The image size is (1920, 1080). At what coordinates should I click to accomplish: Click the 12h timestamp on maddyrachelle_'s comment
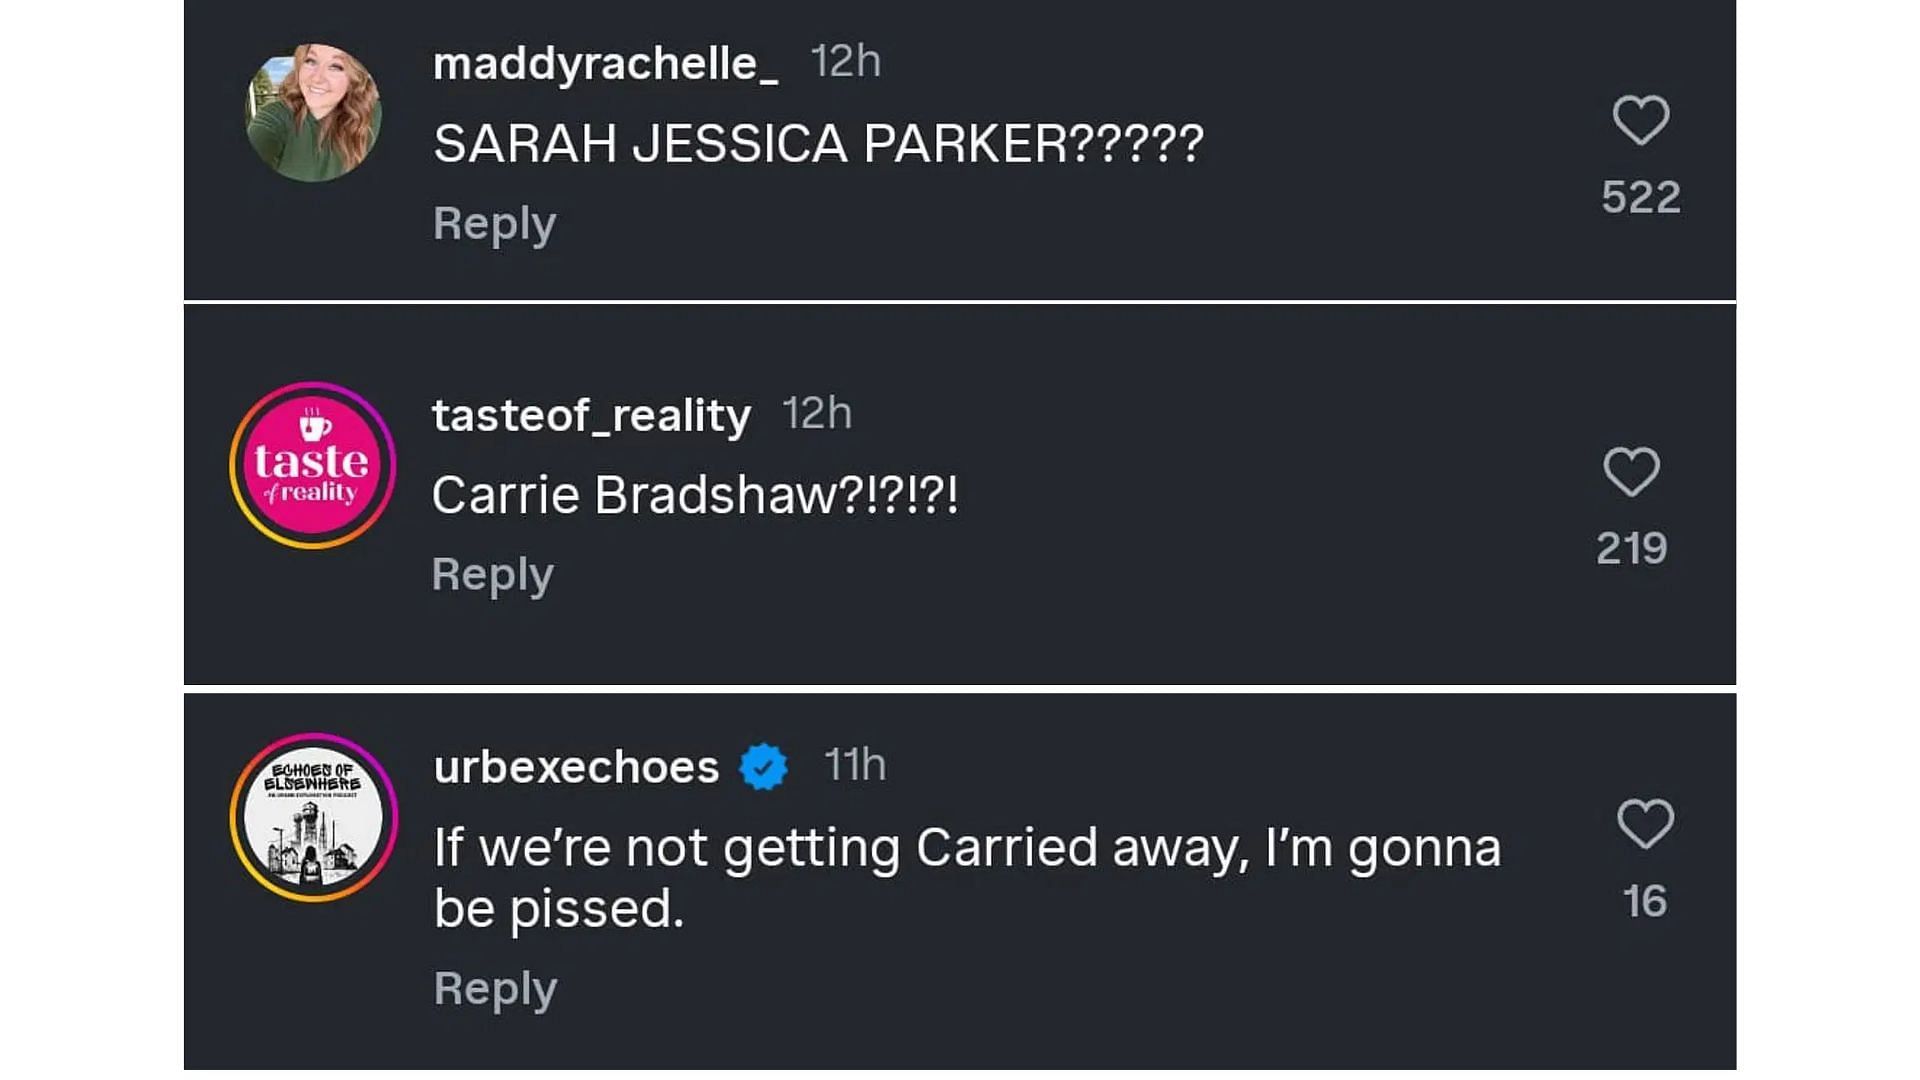pos(846,62)
